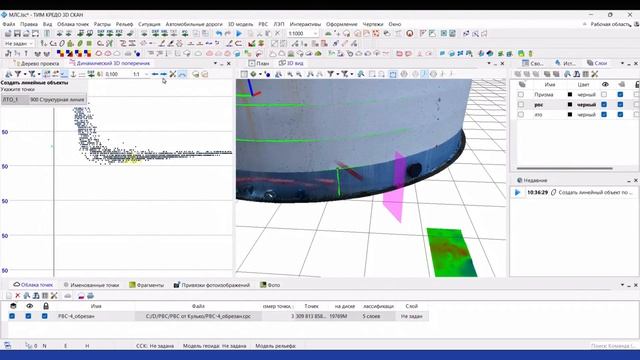
Task: Switch to Привязки фотоизображений tab
Action: [211, 285]
